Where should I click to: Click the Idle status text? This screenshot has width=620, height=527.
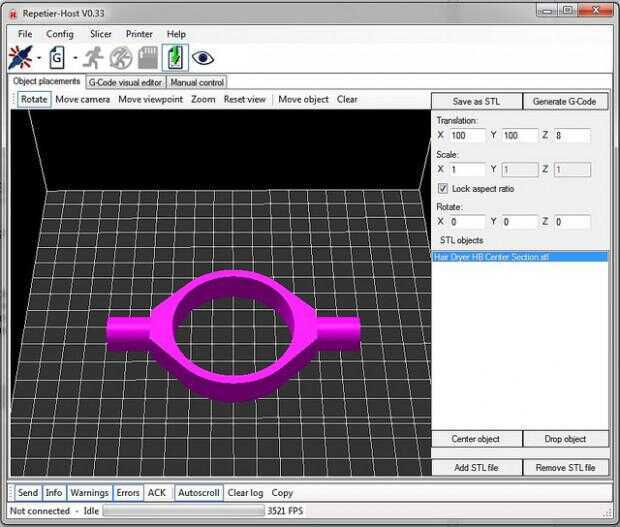click(x=91, y=511)
